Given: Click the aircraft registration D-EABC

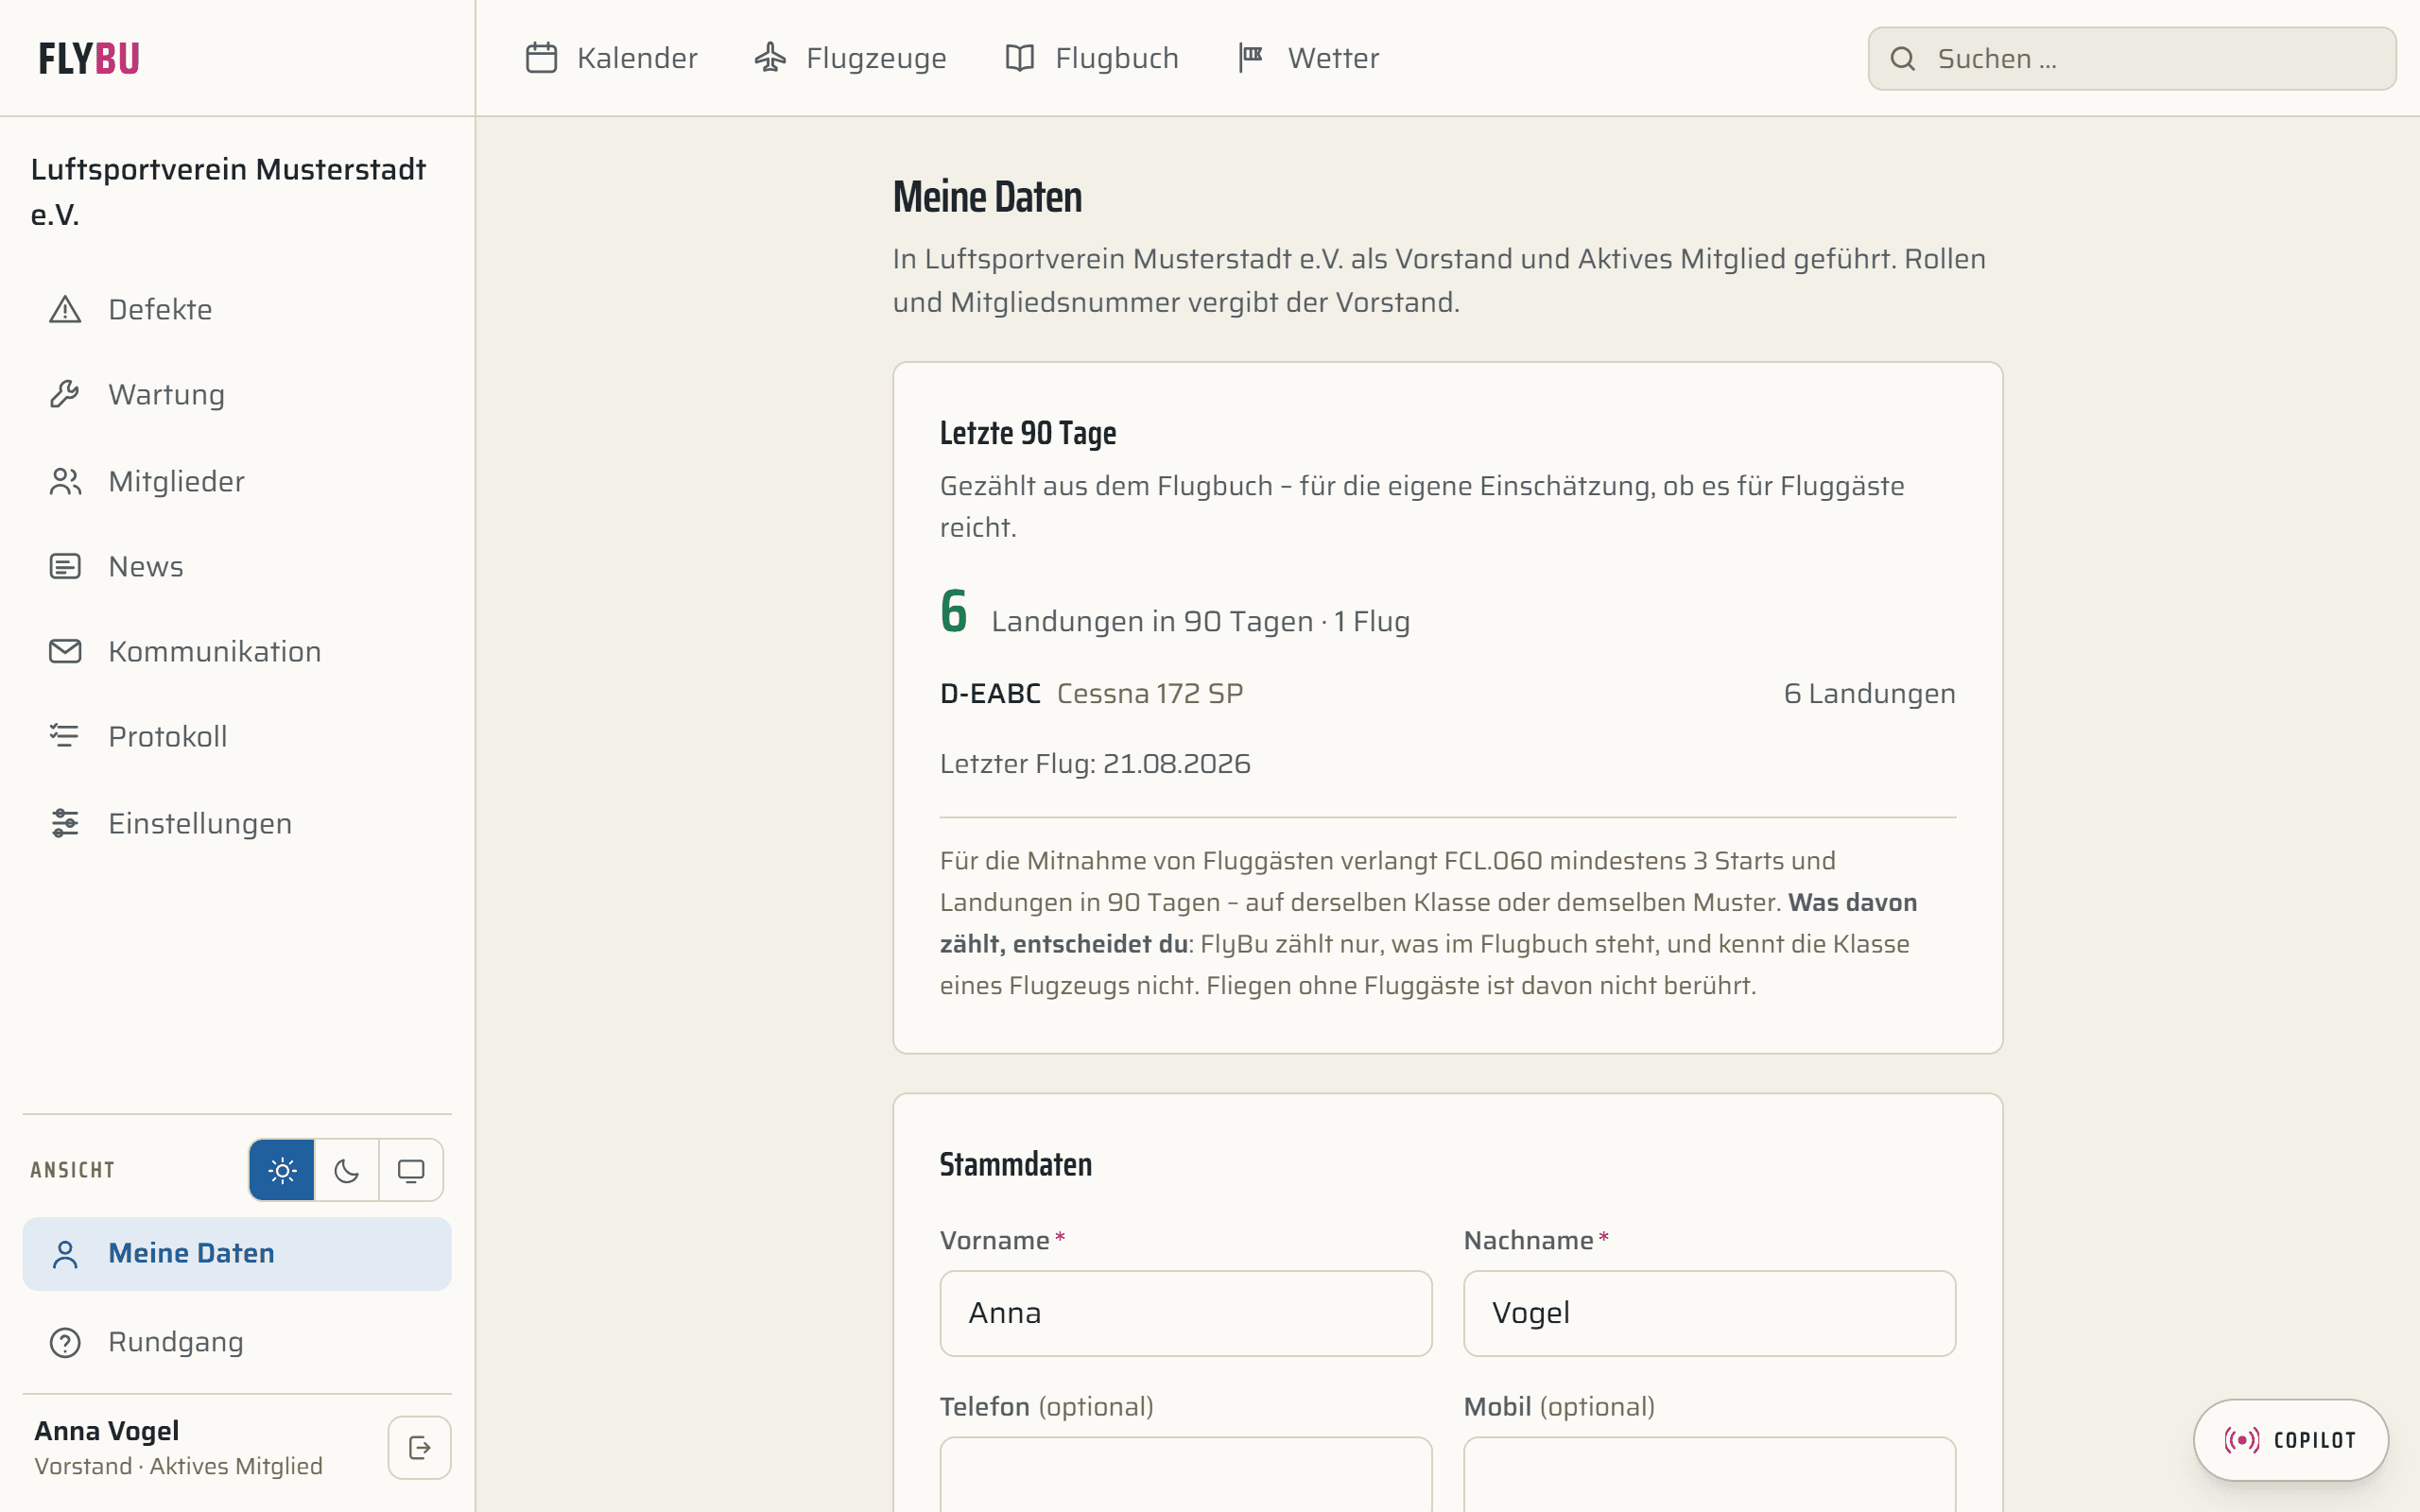Looking at the screenshot, I should [990, 693].
